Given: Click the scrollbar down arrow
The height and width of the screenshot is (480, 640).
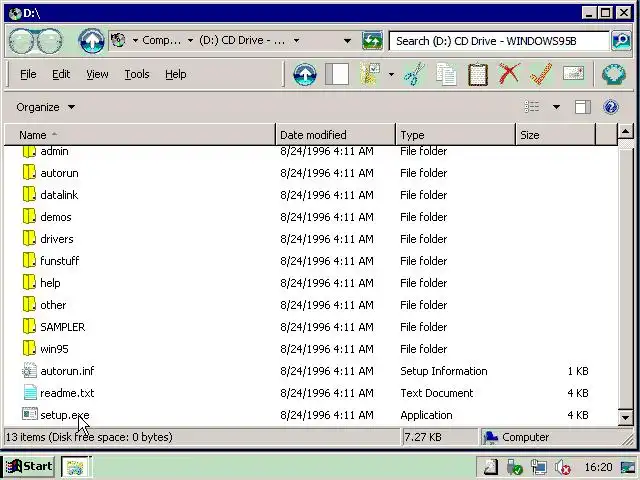Looking at the screenshot, I should coord(625,417).
